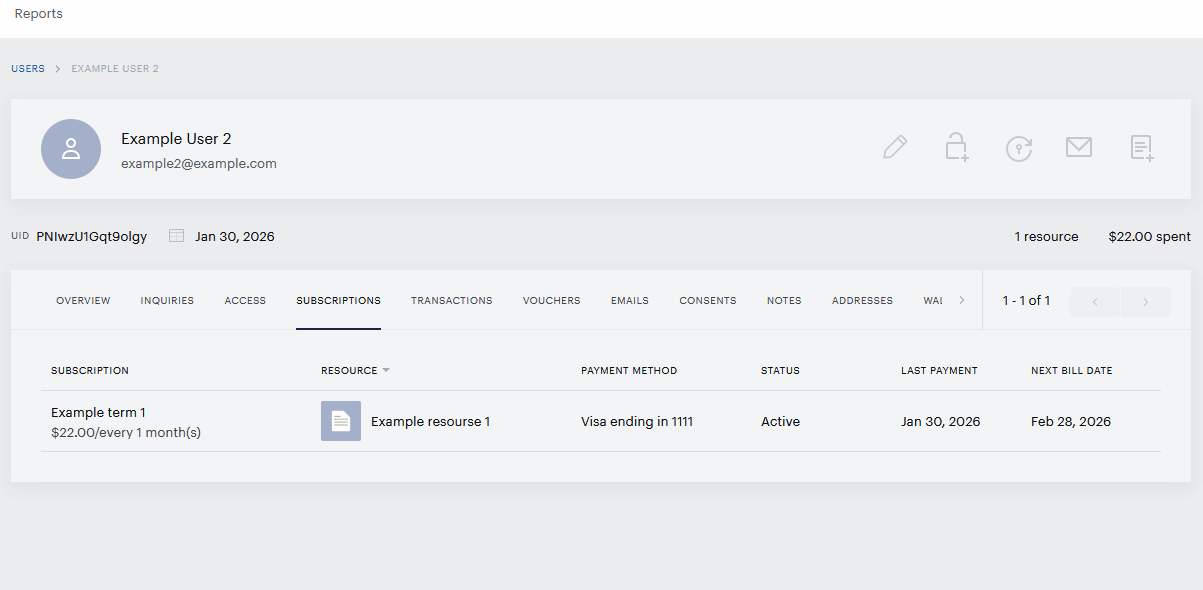
Task: Go to next page of results
Action: 1146,302
